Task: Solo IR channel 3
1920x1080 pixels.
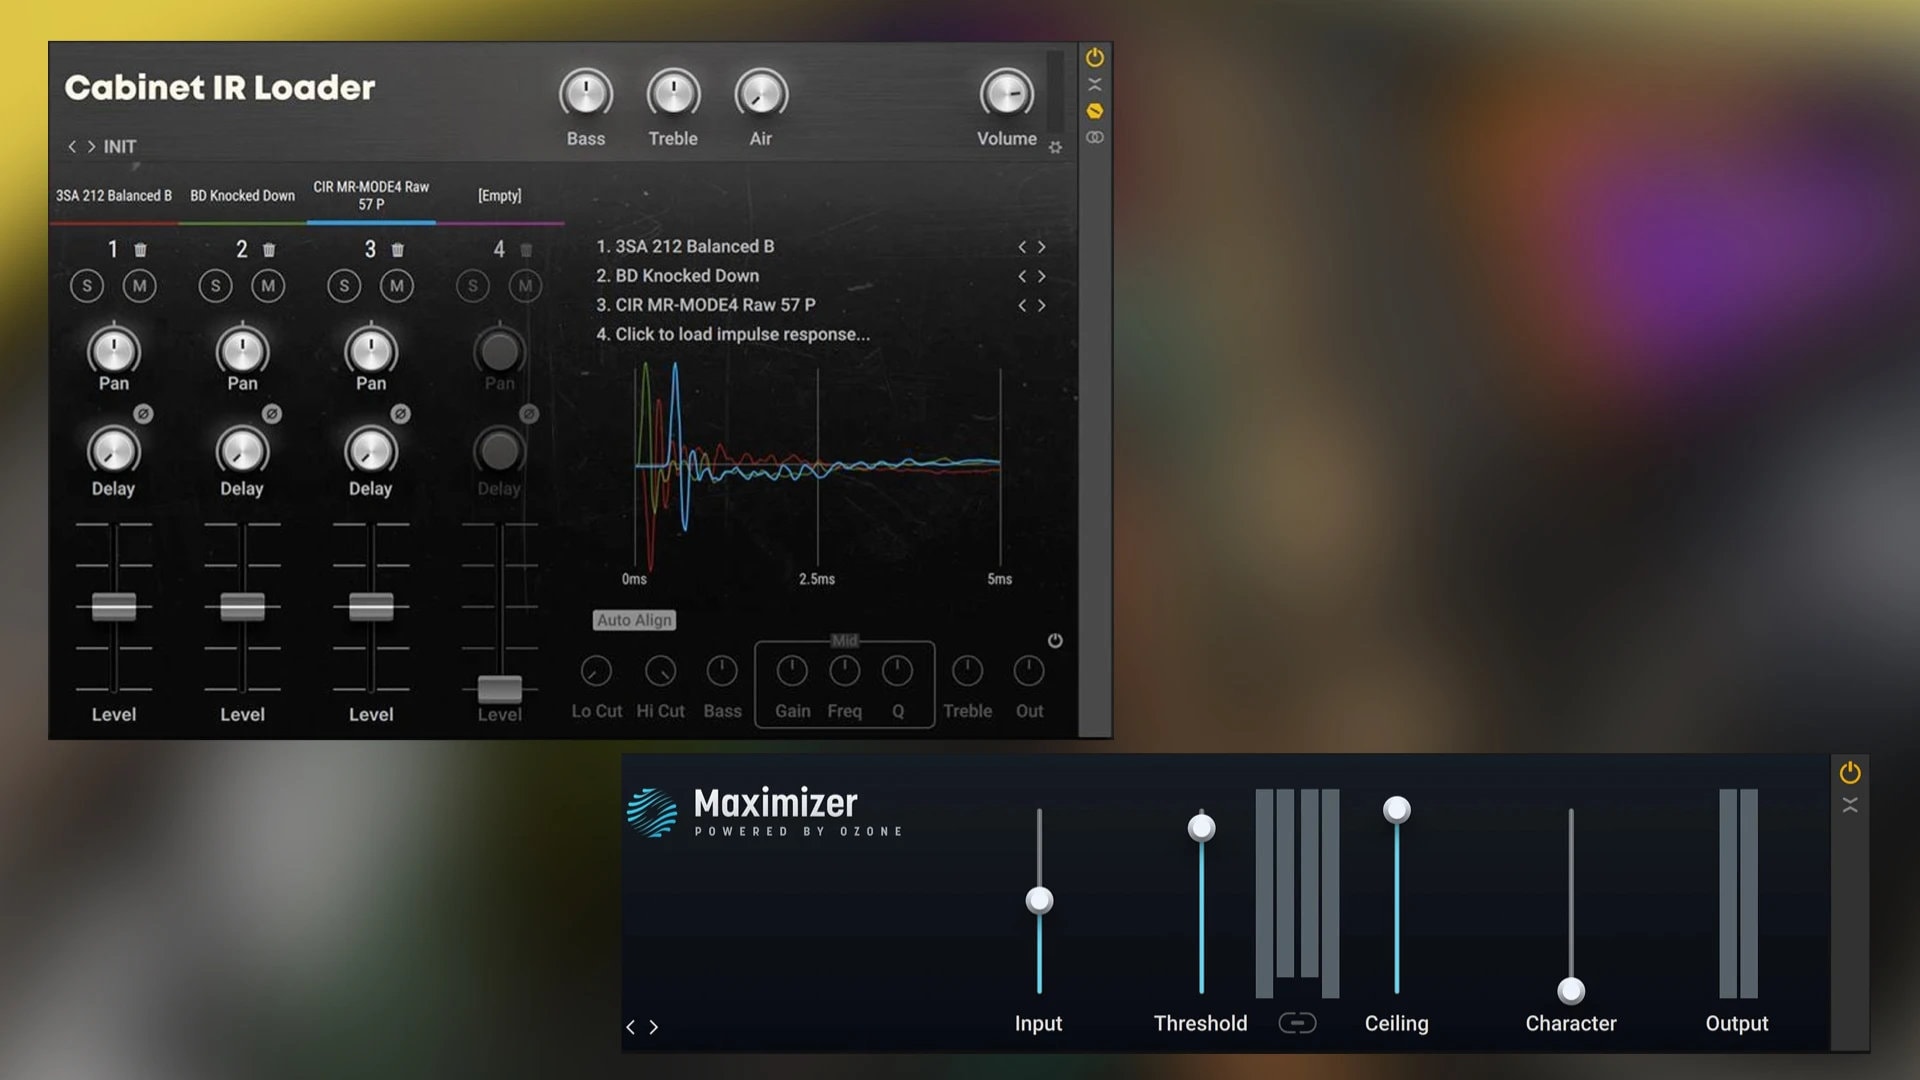Action: [x=344, y=286]
